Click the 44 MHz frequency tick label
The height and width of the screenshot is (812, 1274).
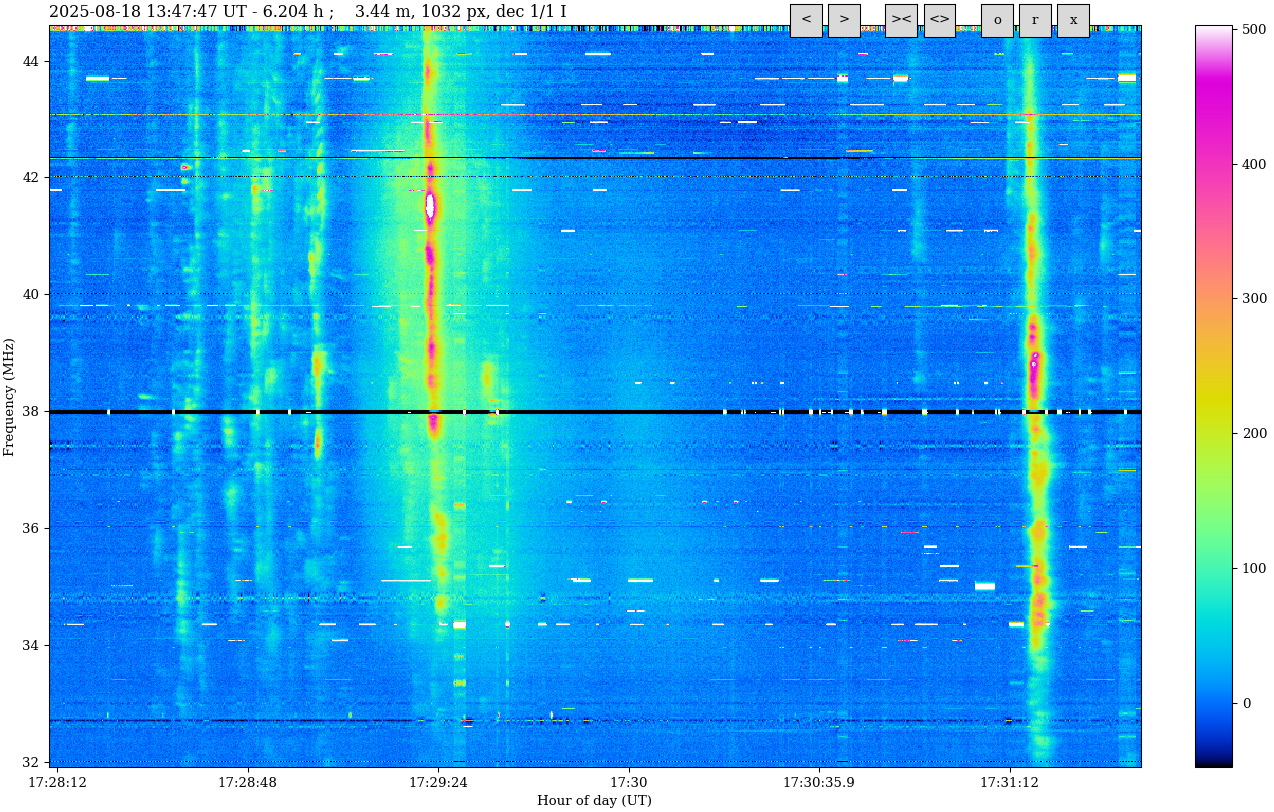tap(31, 62)
